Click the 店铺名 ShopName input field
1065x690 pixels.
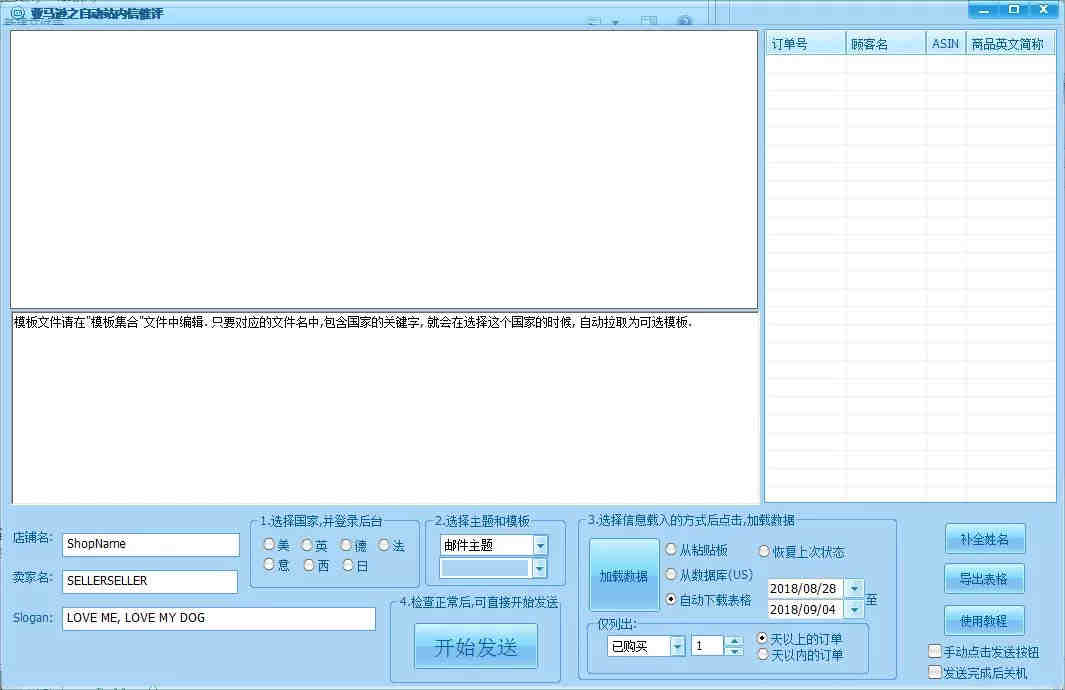point(151,544)
